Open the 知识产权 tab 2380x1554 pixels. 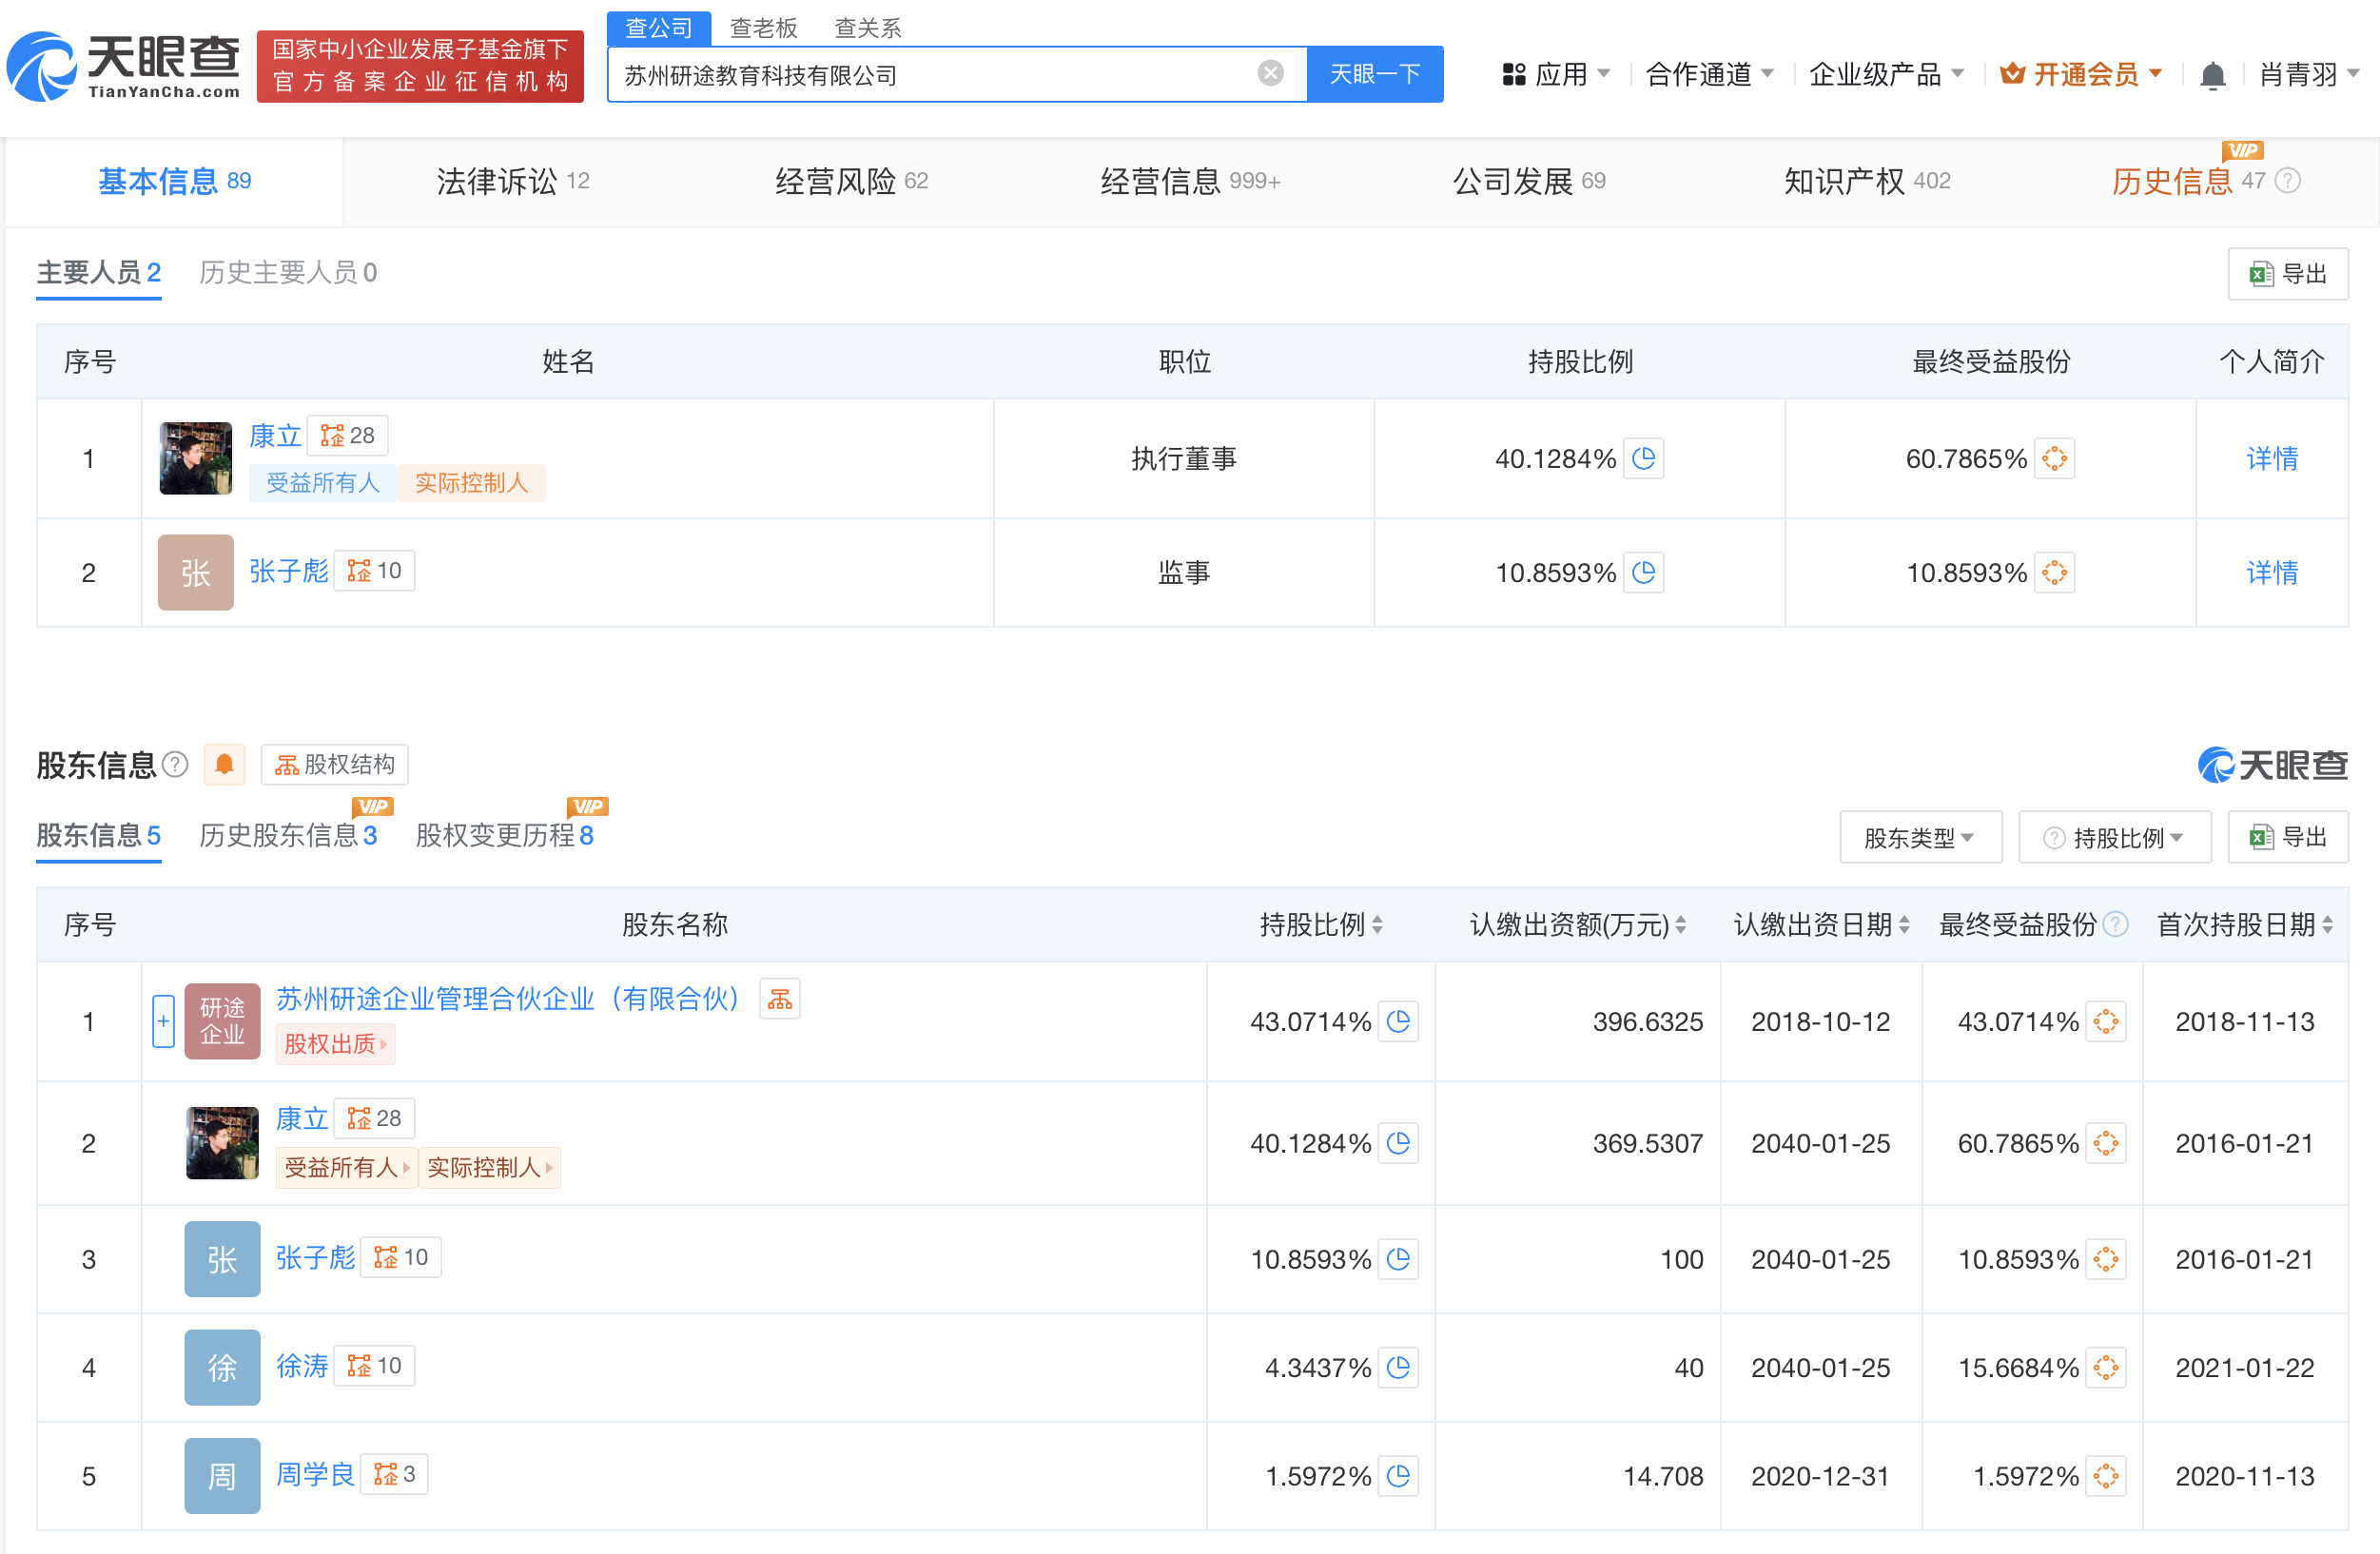click(1867, 181)
